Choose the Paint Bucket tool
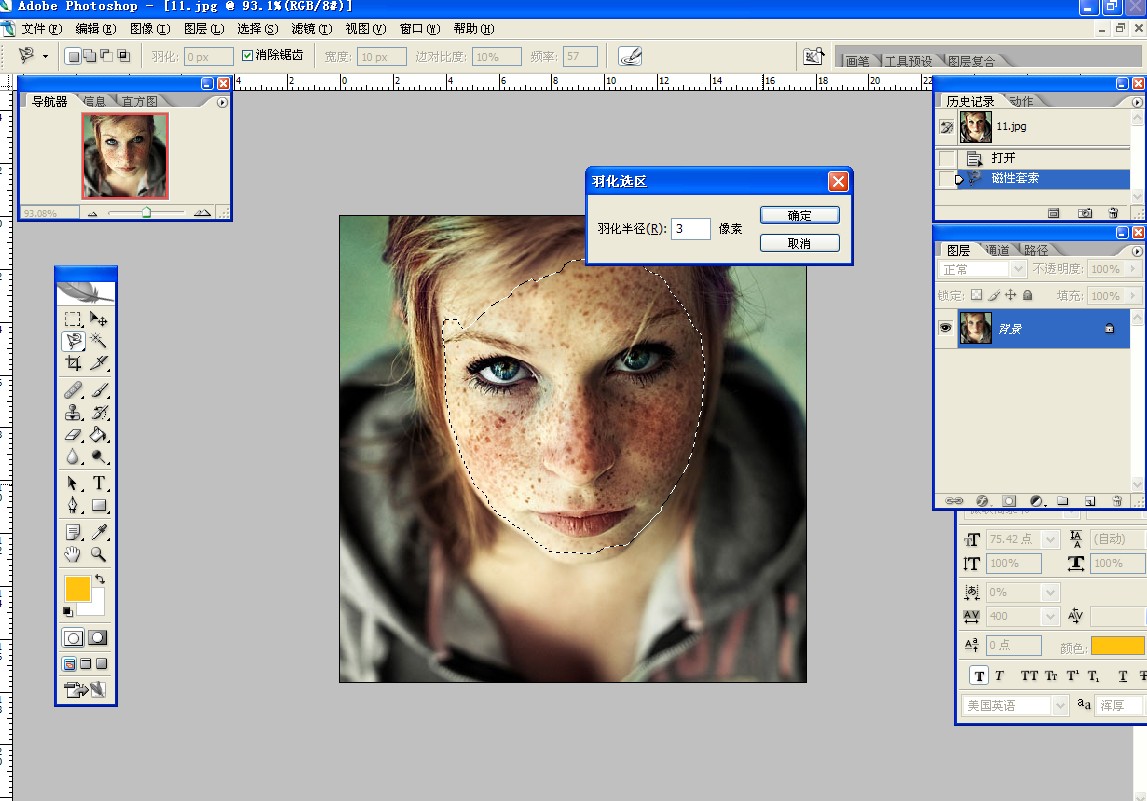 click(x=99, y=435)
